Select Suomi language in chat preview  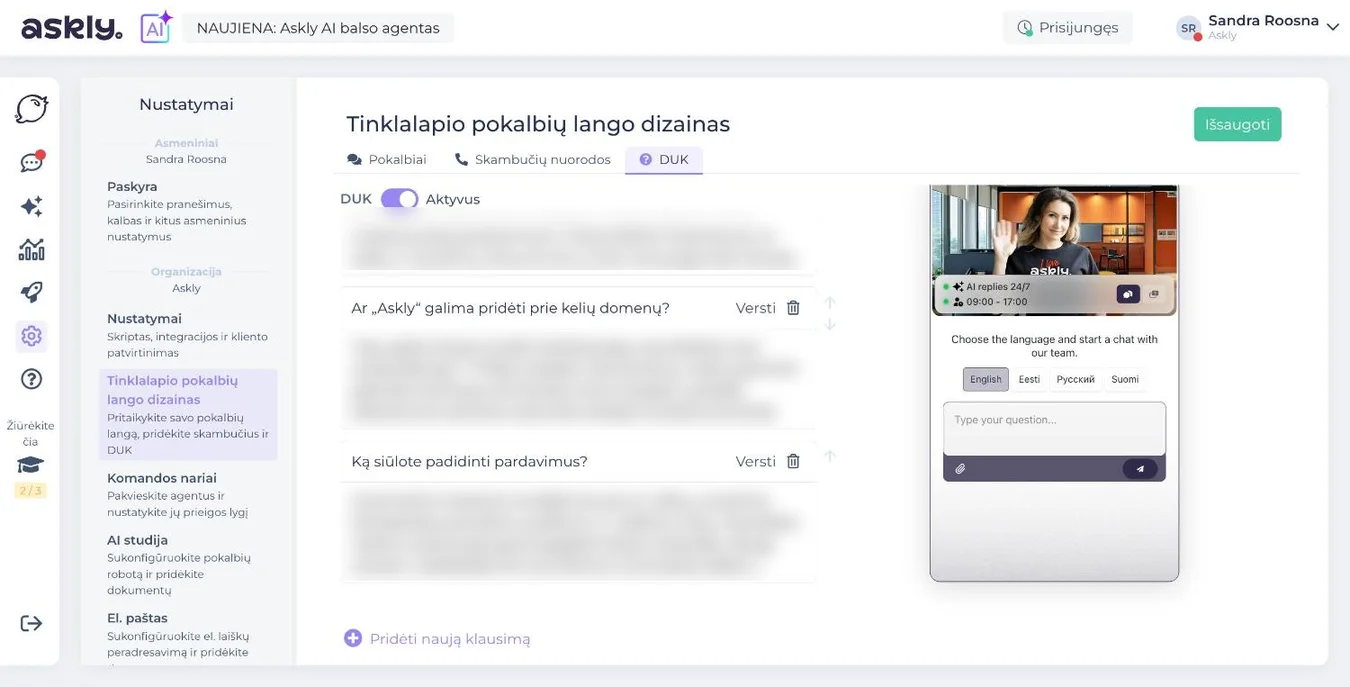click(x=1125, y=379)
